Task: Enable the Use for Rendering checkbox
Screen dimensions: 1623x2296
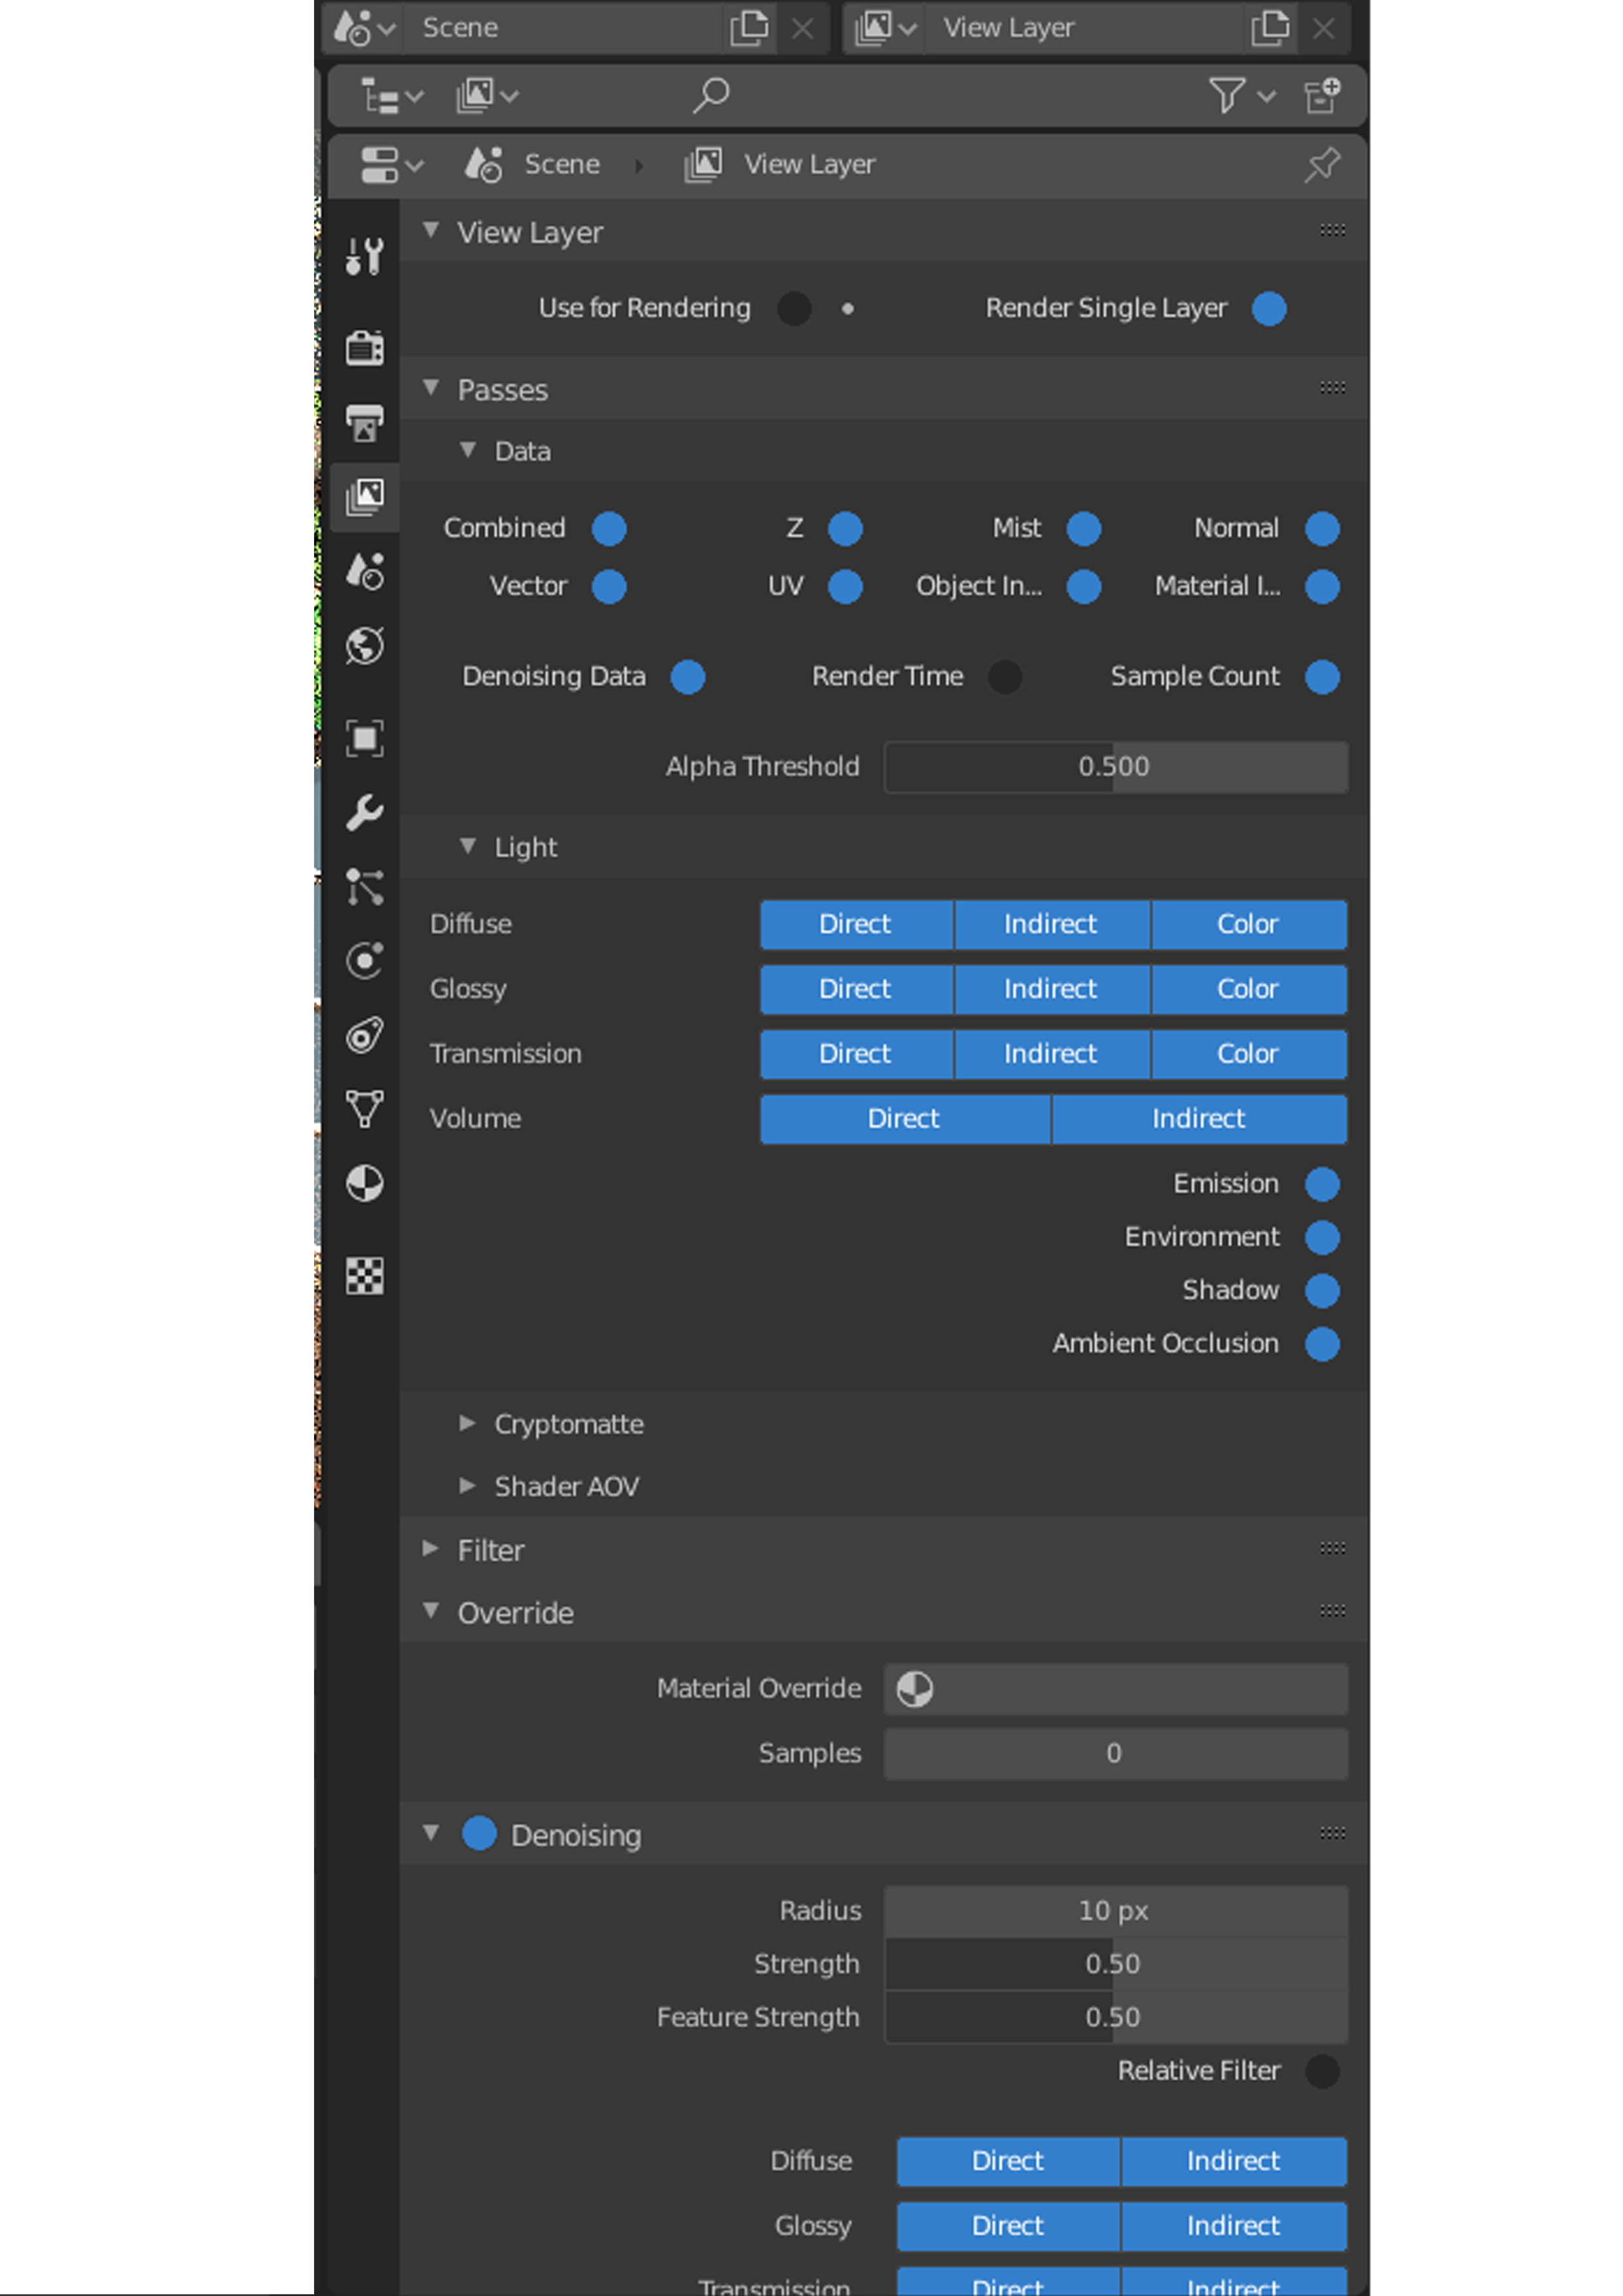Action: (794, 309)
